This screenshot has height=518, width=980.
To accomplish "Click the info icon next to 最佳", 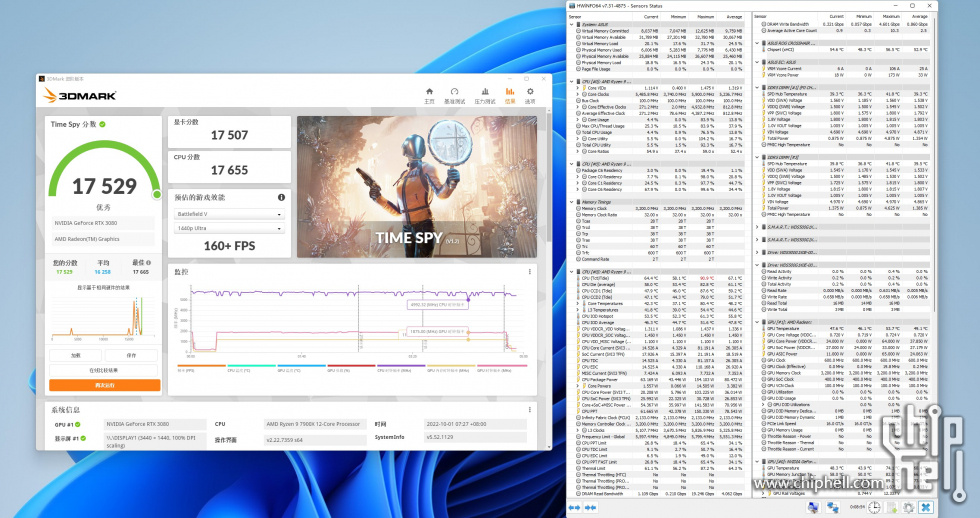I will [x=148, y=262].
